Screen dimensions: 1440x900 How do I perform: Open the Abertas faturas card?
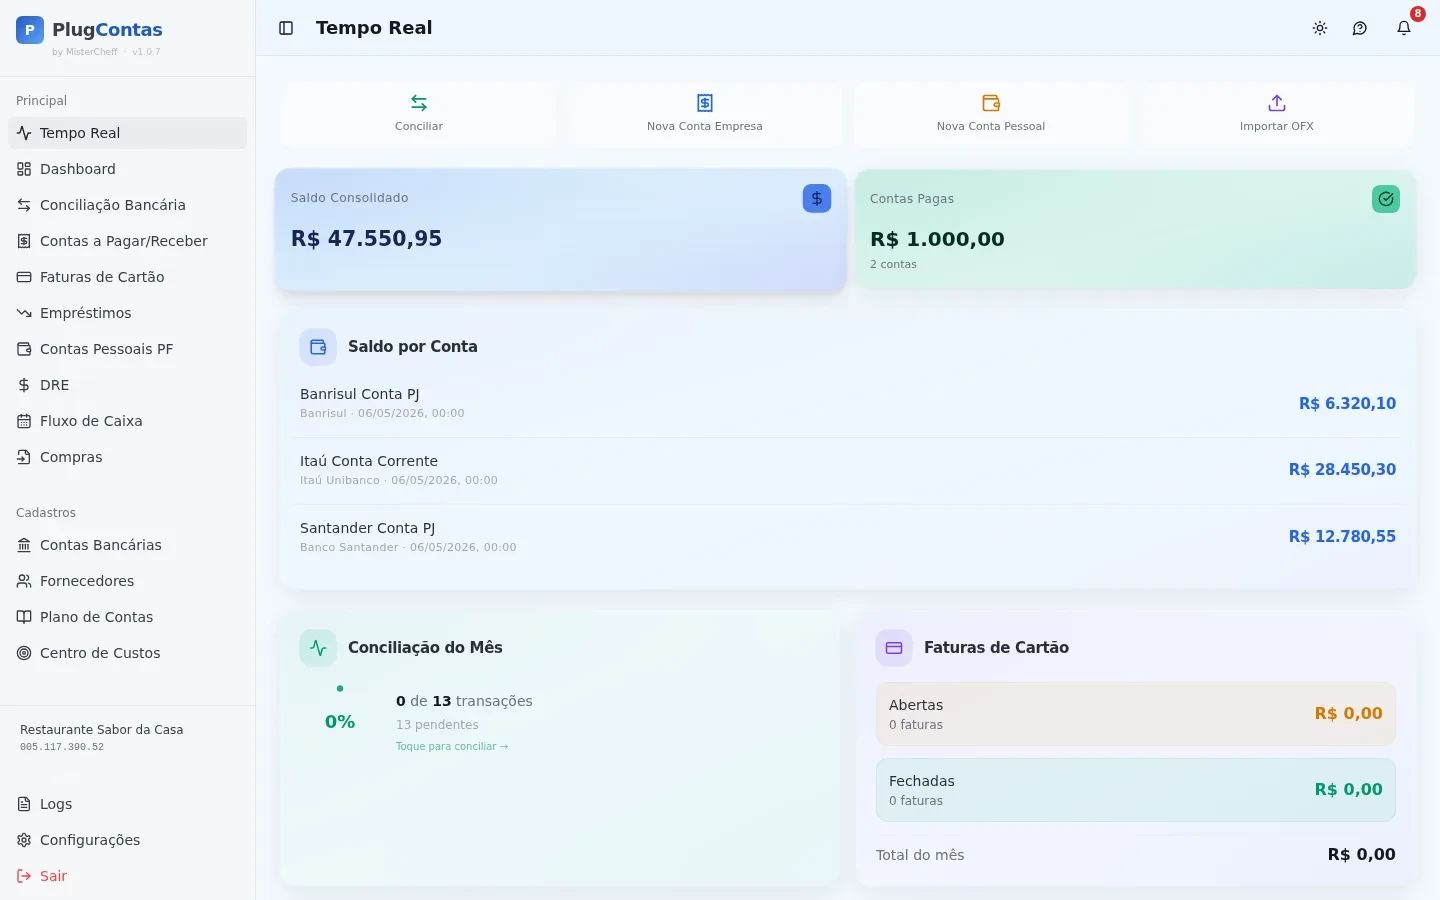click(1136, 714)
